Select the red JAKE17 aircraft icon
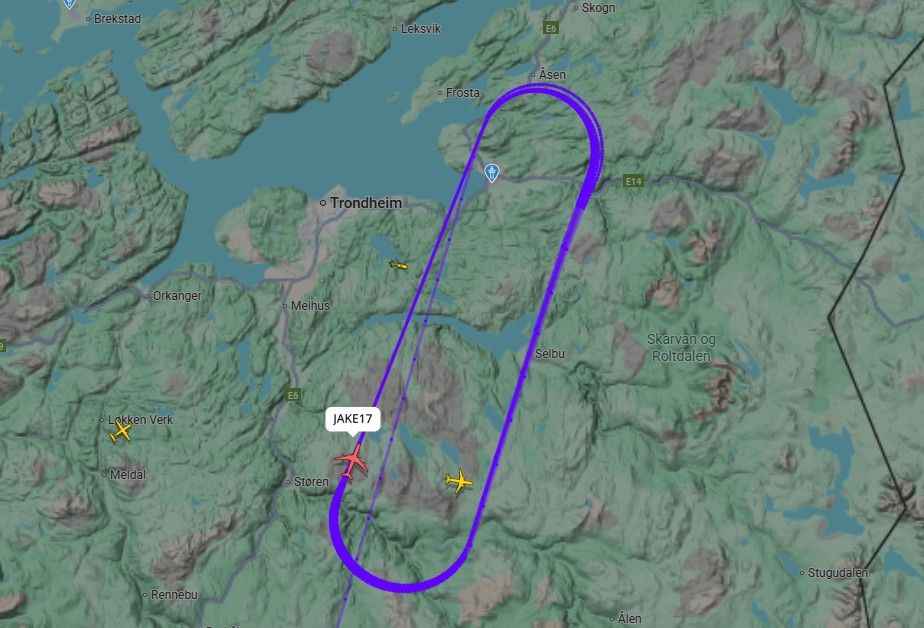Image resolution: width=924 pixels, height=628 pixels. 352,461
